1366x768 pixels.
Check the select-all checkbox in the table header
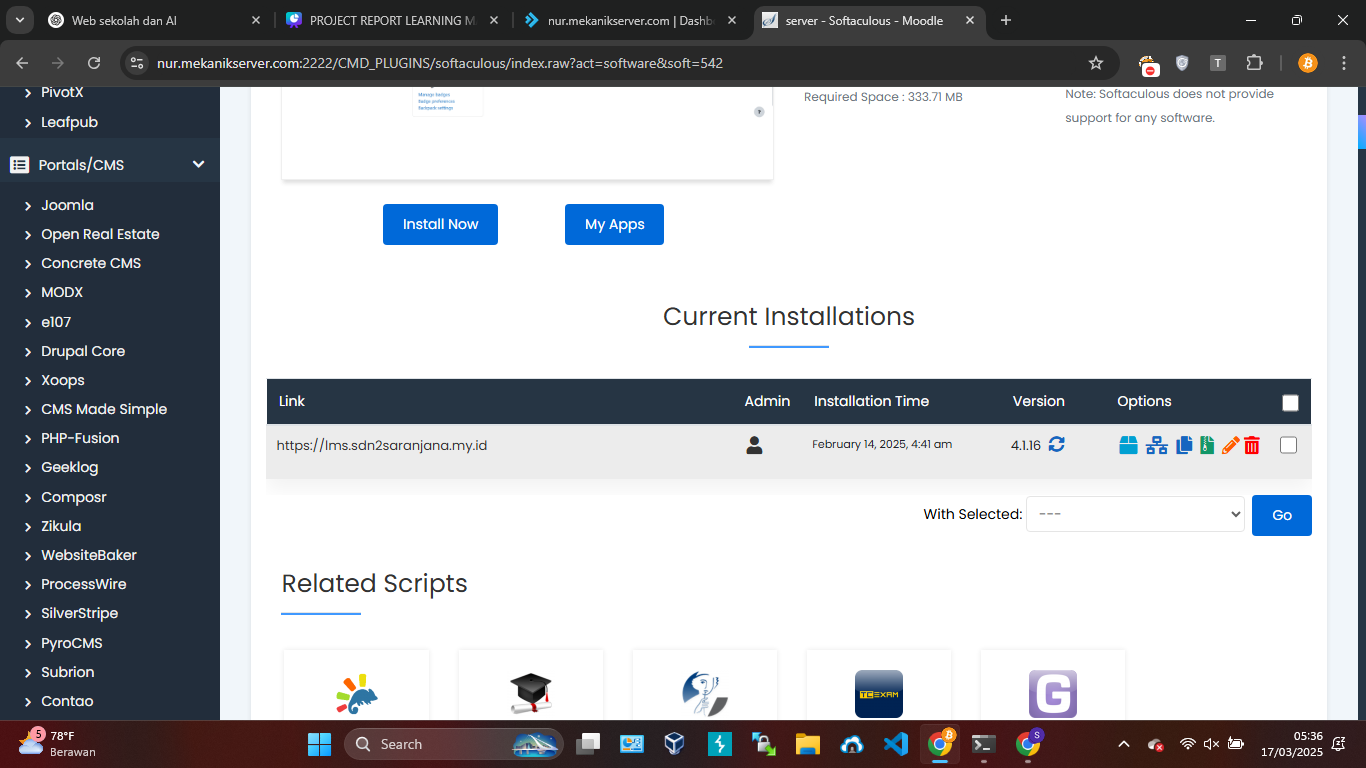click(x=1290, y=403)
